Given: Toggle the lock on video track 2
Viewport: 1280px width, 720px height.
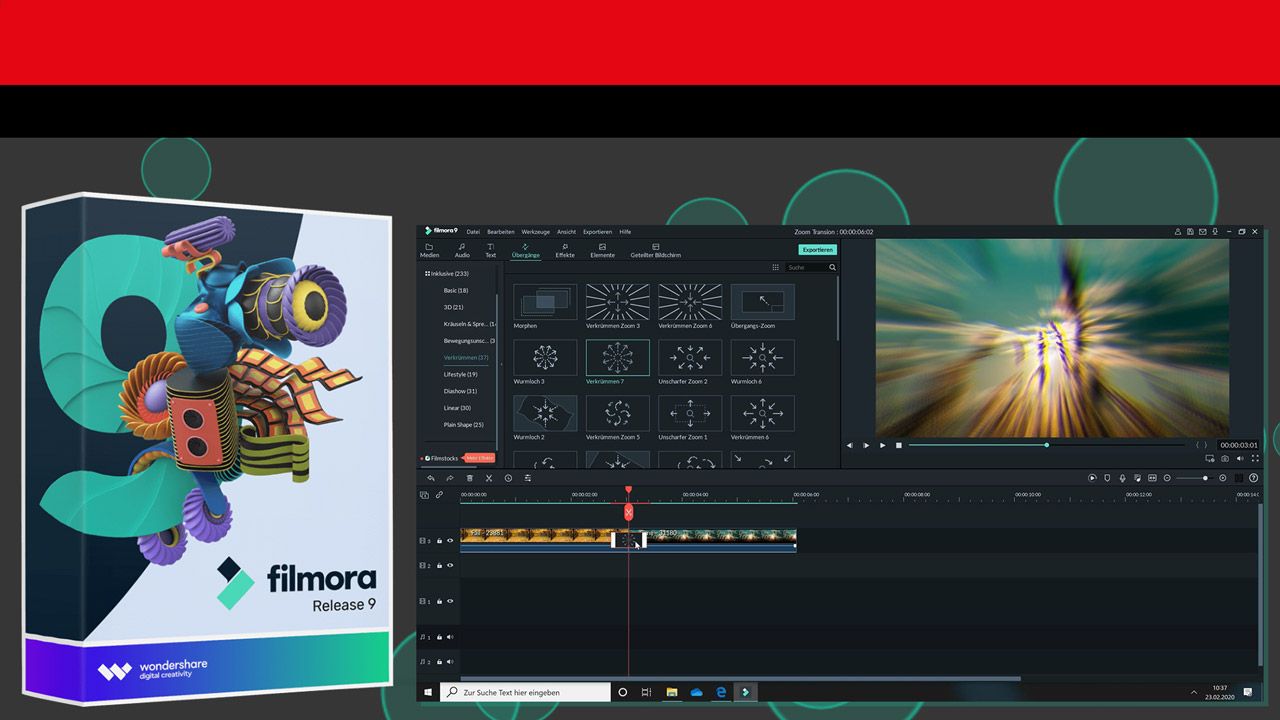Looking at the screenshot, I should pos(439,566).
